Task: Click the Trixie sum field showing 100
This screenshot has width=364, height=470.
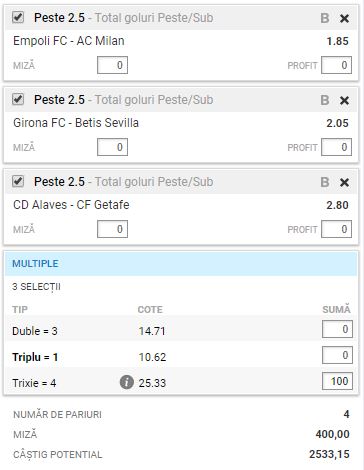Action: (x=337, y=381)
